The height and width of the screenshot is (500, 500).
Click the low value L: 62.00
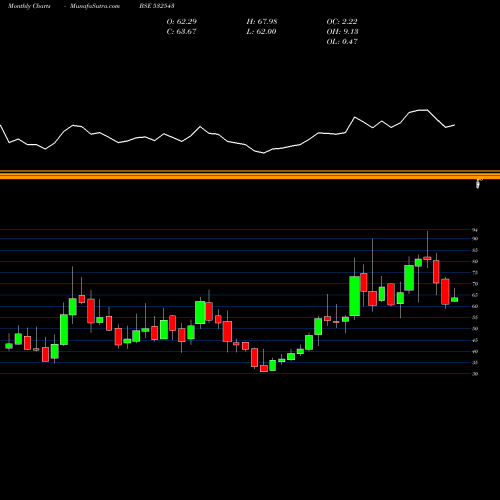(261, 32)
